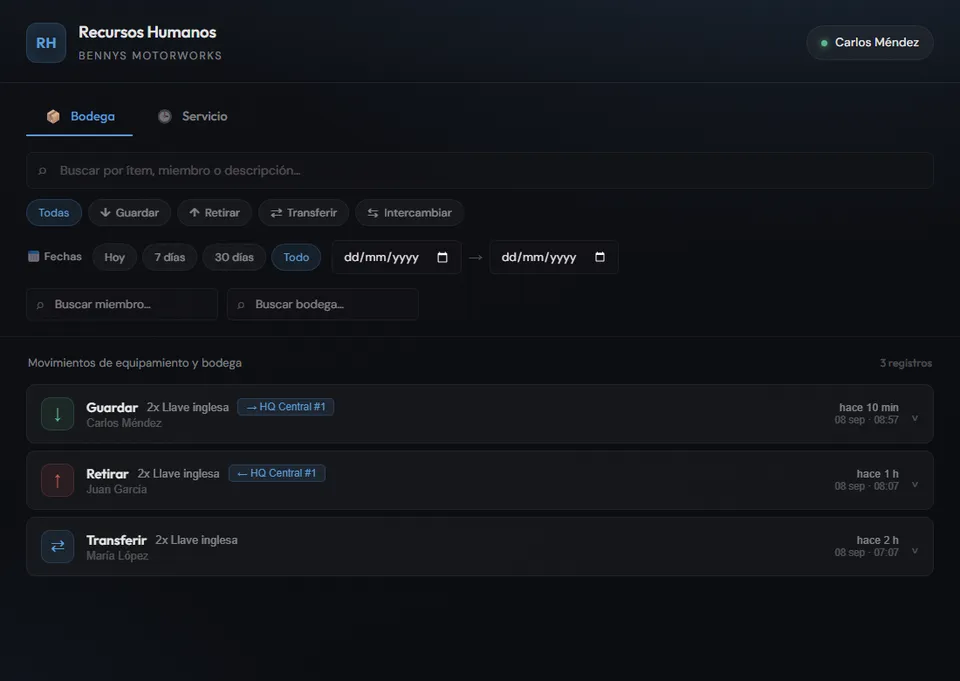Click the magnifier icon in Buscar miembro
960x681 pixels.
40,305
